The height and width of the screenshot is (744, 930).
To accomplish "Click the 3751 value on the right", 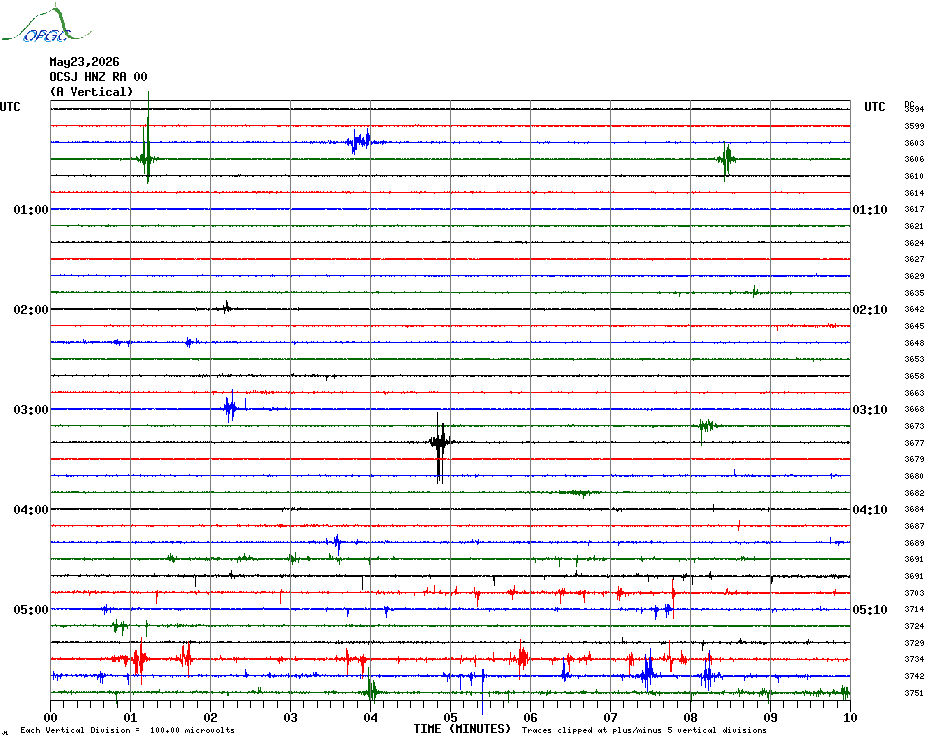I will point(914,692).
